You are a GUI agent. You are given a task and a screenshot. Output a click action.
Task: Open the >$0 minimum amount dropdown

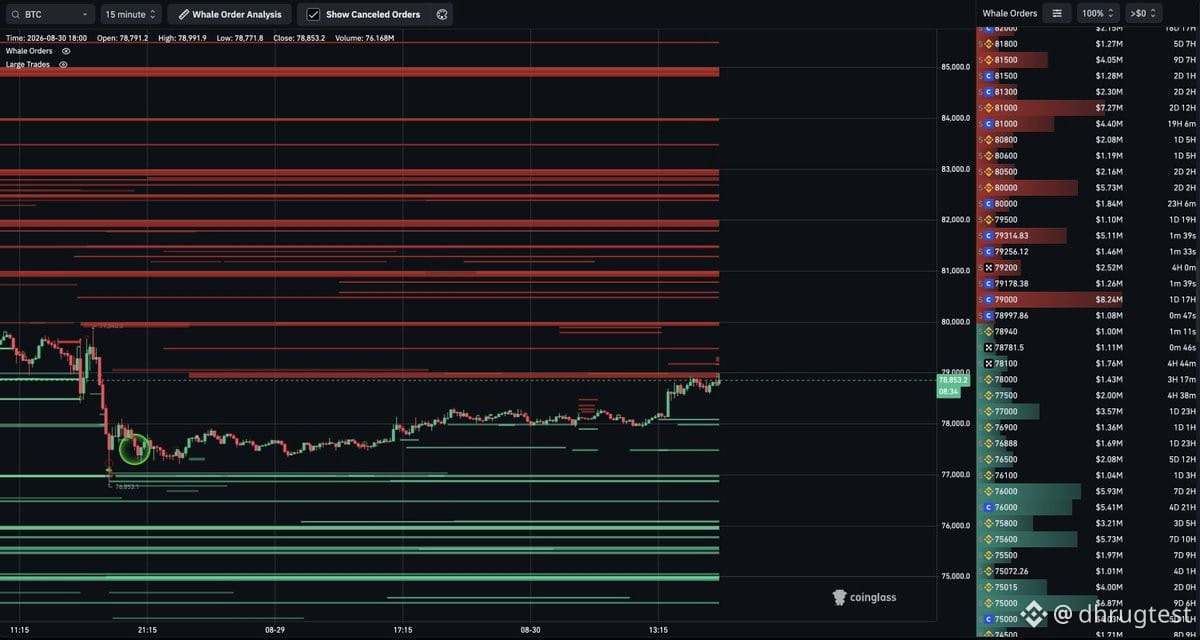point(1142,13)
